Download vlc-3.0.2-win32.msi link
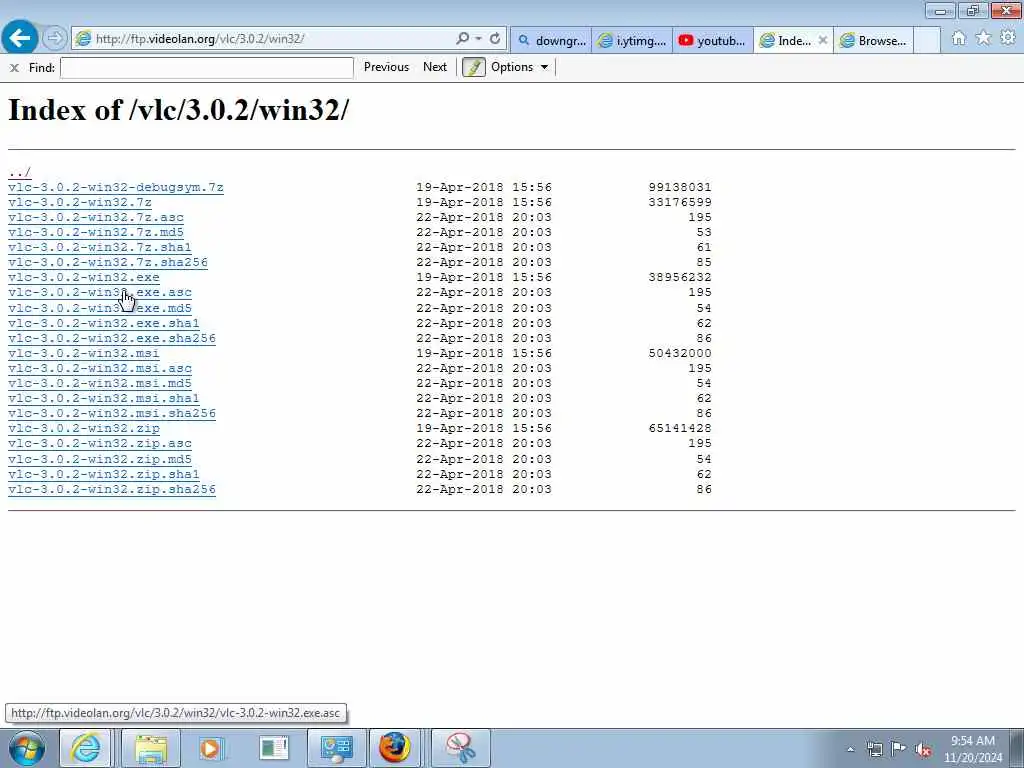 pyautogui.click(x=84, y=353)
